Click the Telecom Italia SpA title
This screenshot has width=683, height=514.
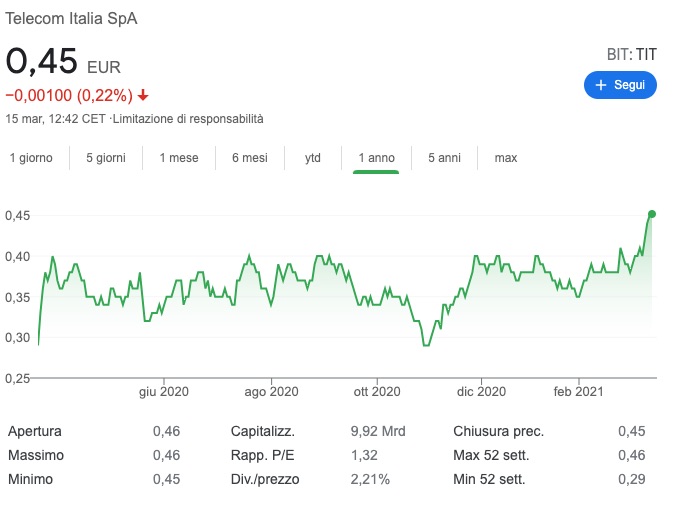coord(71,20)
